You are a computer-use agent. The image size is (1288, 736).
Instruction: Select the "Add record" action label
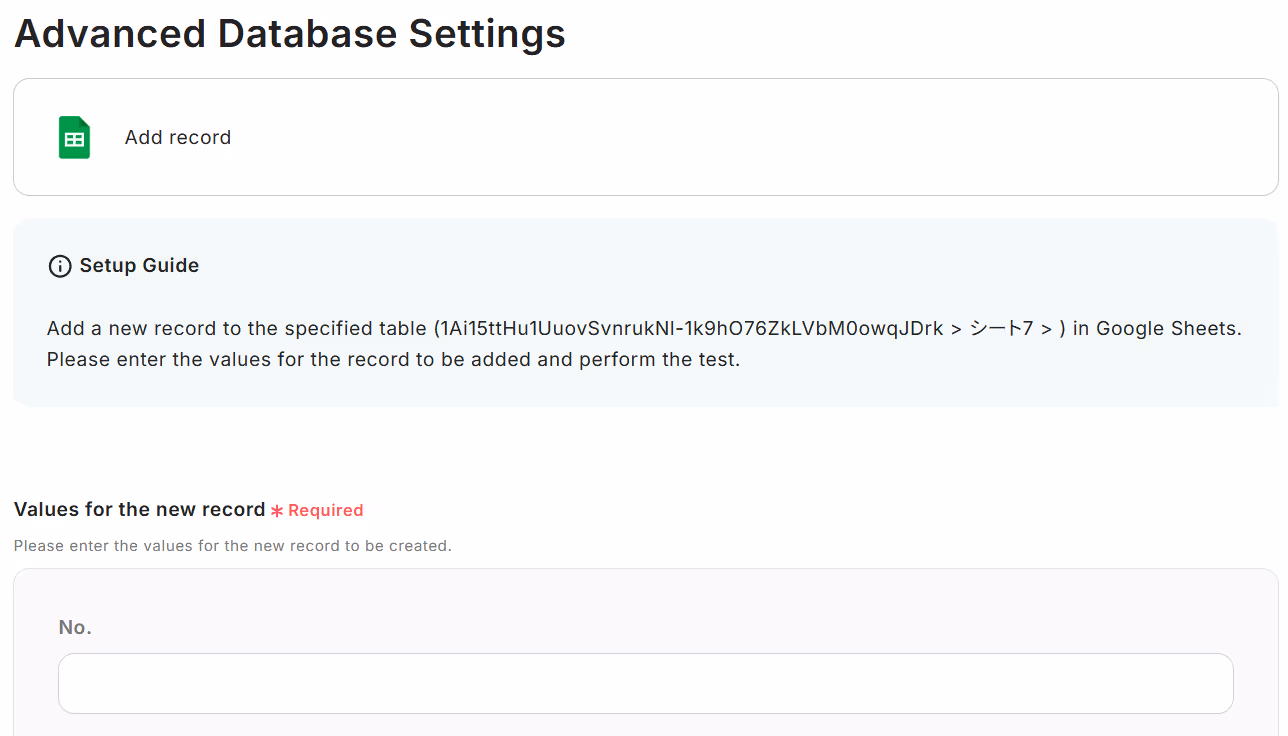click(178, 138)
